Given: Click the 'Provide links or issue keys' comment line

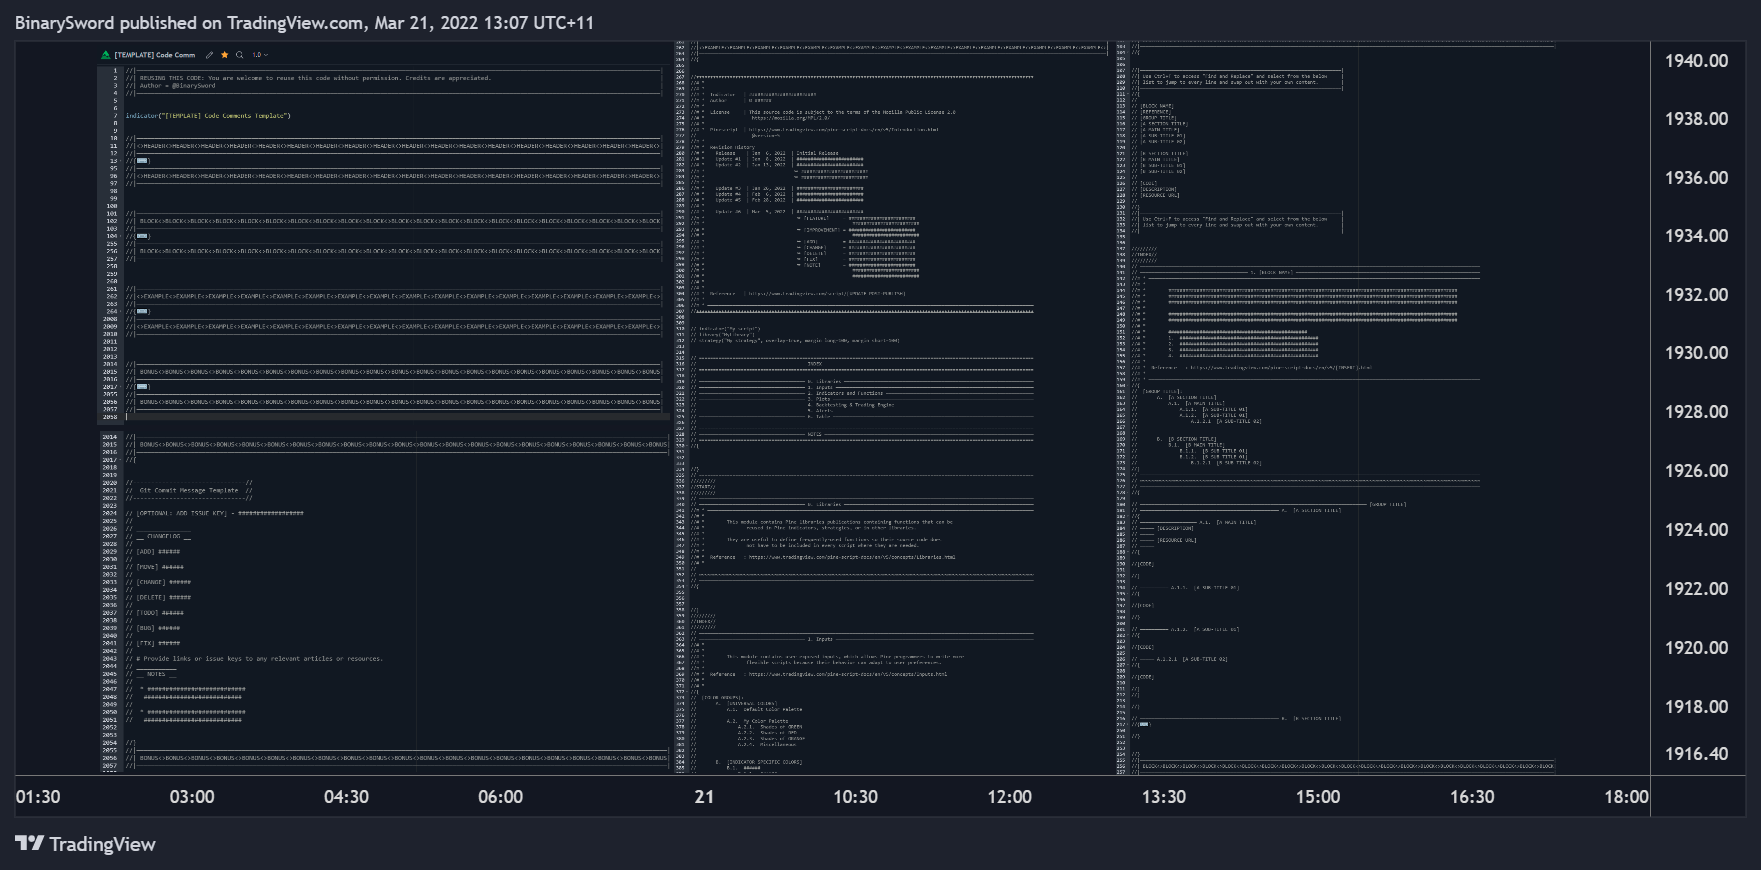Looking at the screenshot, I should (255, 659).
